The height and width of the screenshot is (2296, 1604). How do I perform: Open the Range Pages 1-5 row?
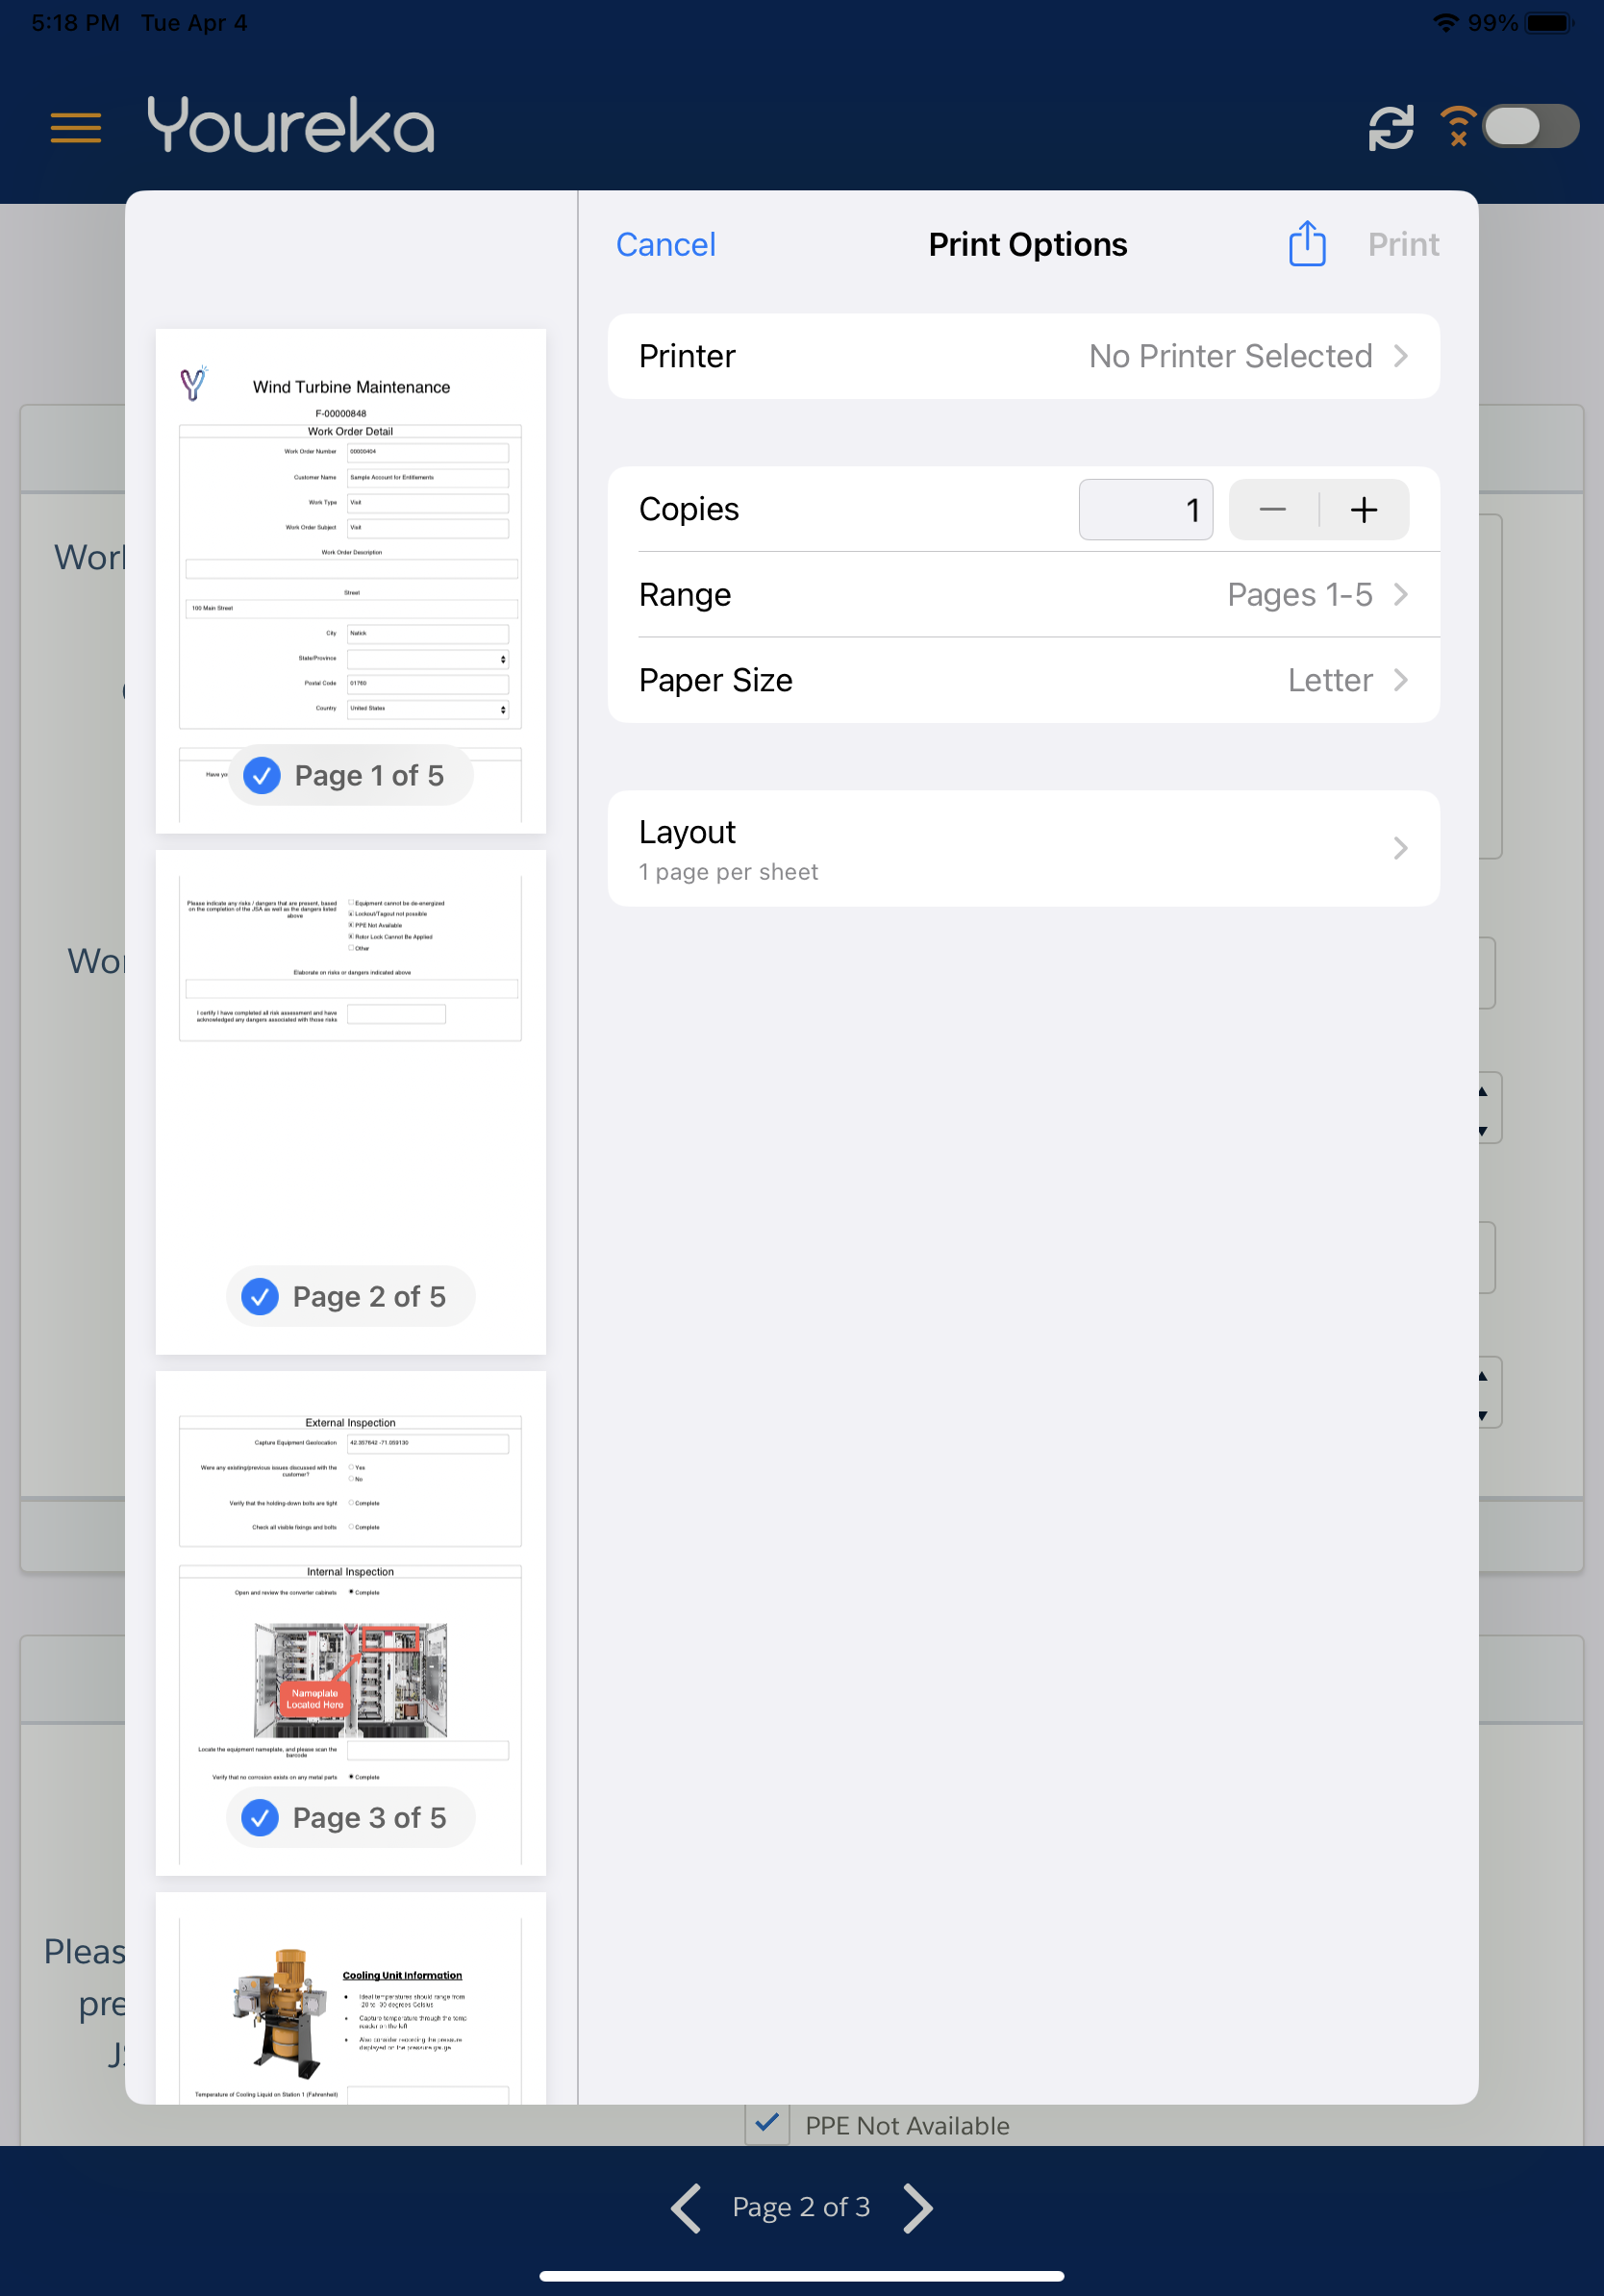pos(1024,595)
